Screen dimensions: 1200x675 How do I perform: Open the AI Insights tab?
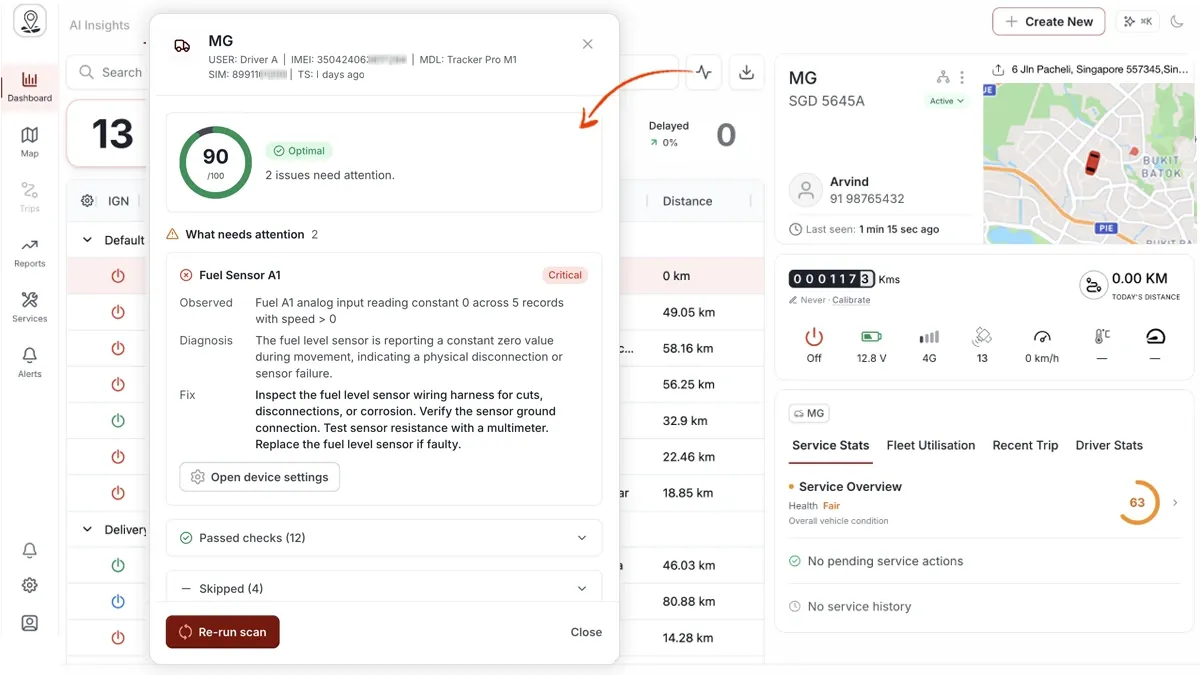tap(99, 25)
